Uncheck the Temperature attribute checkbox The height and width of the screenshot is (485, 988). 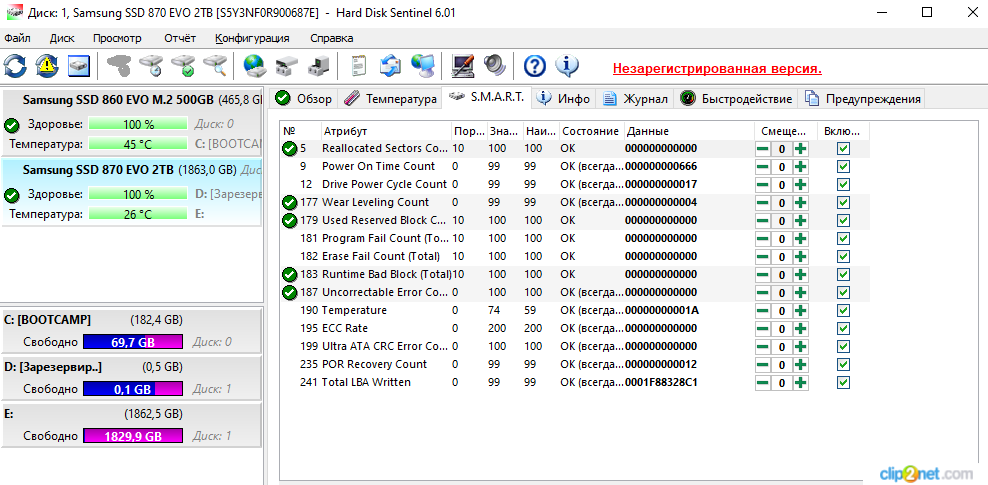843,311
